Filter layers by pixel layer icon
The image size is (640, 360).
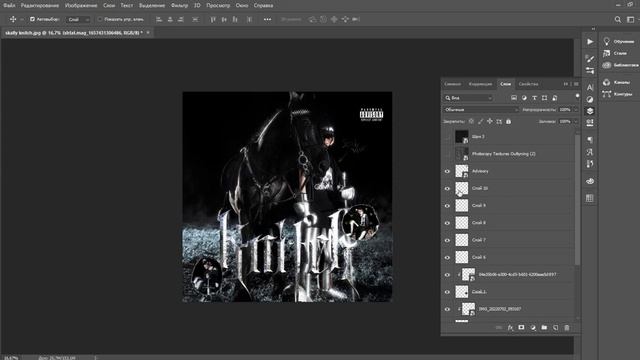pyautogui.click(x=514, y=98)
